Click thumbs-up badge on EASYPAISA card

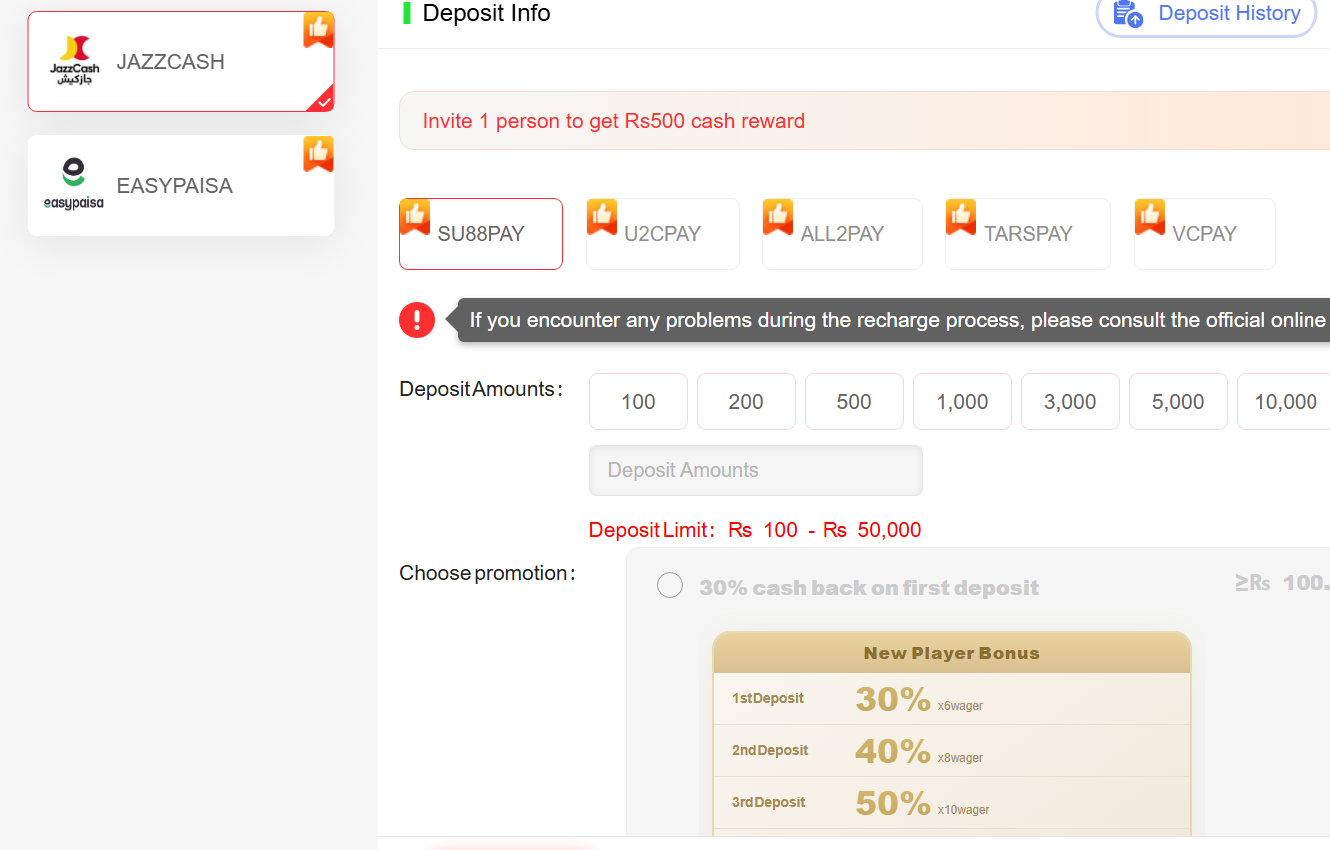[318, 154]
